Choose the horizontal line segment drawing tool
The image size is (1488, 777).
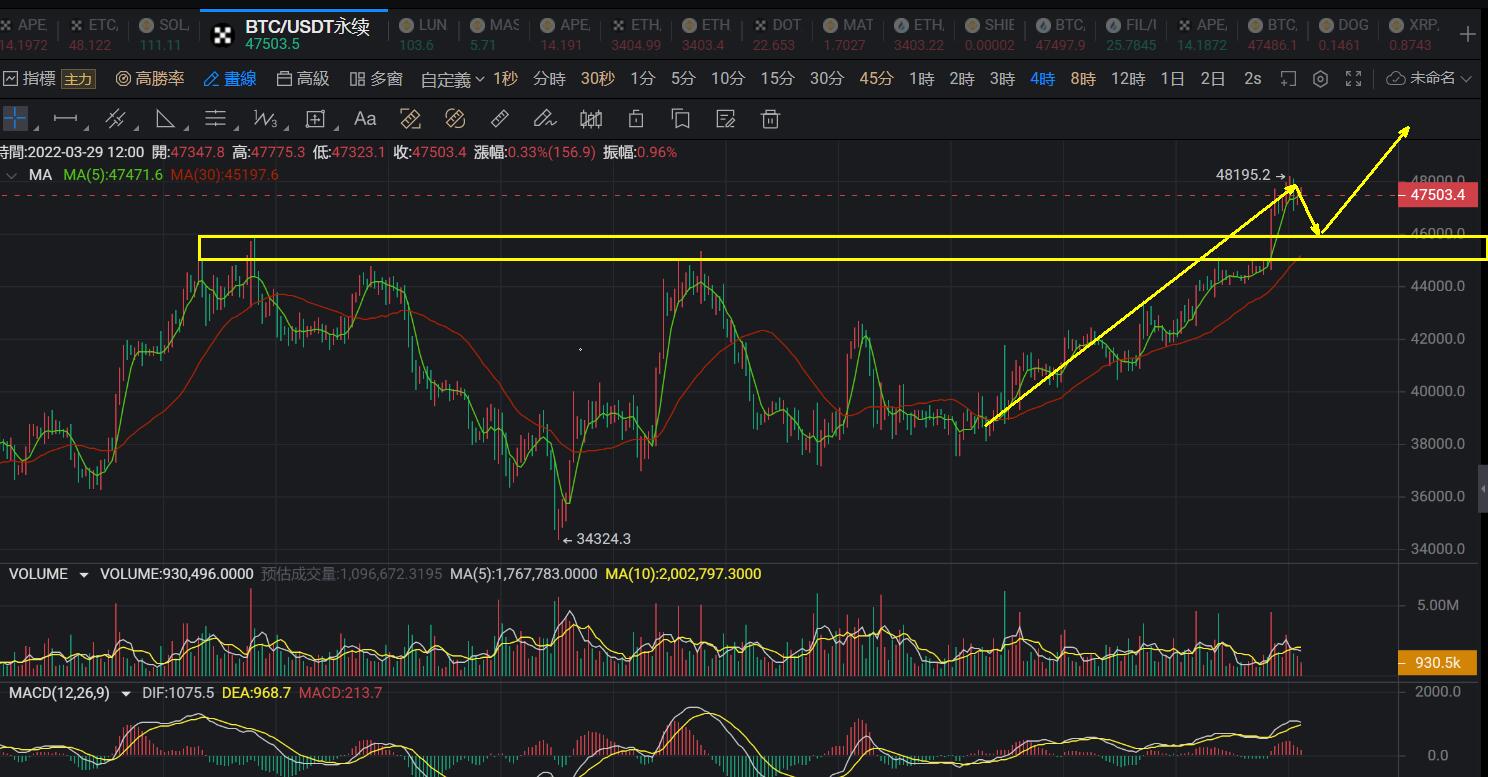65,119
